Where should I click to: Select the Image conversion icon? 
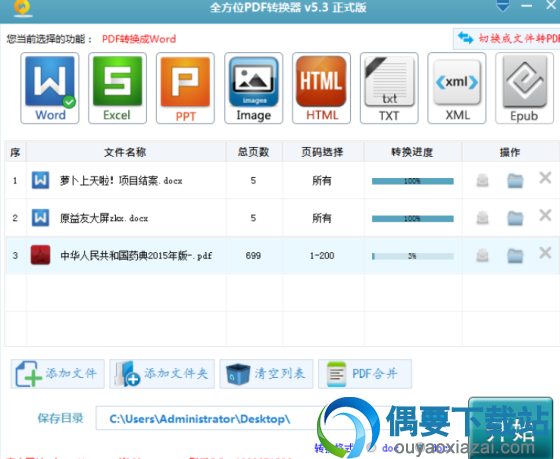(254, 88)
